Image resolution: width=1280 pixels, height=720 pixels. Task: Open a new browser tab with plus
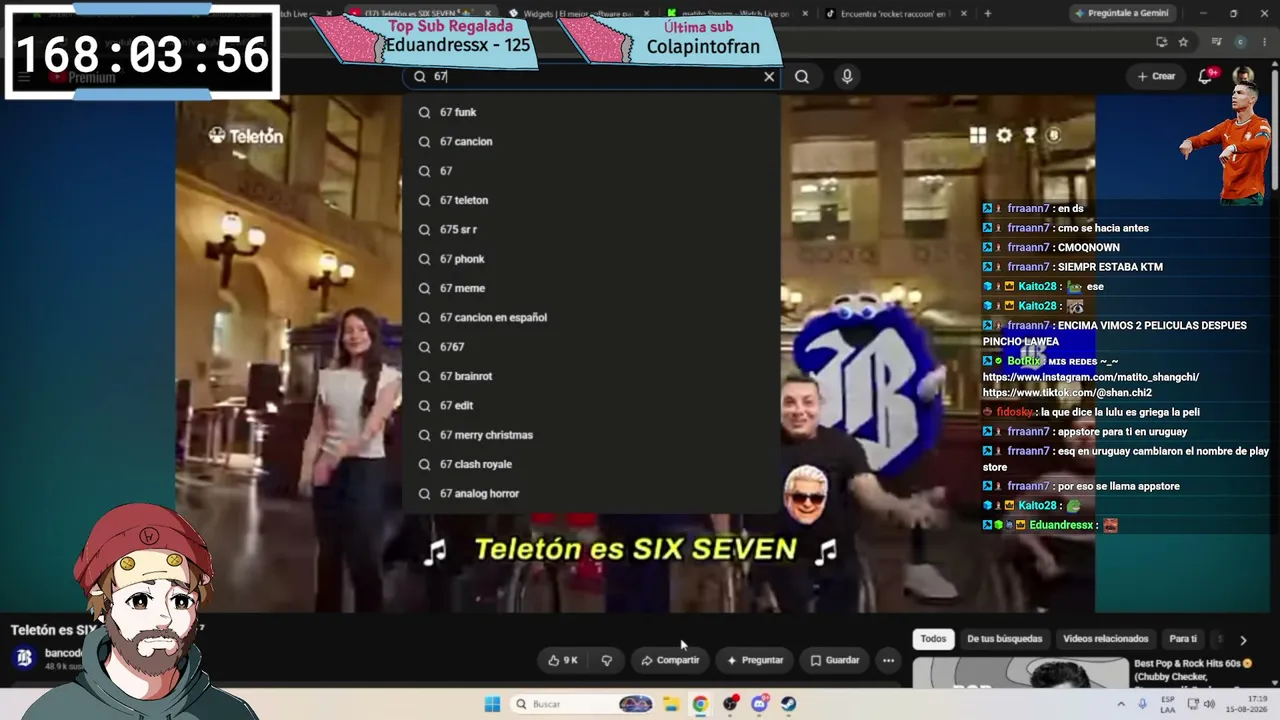pyautogui.click(x=988, y=14)
